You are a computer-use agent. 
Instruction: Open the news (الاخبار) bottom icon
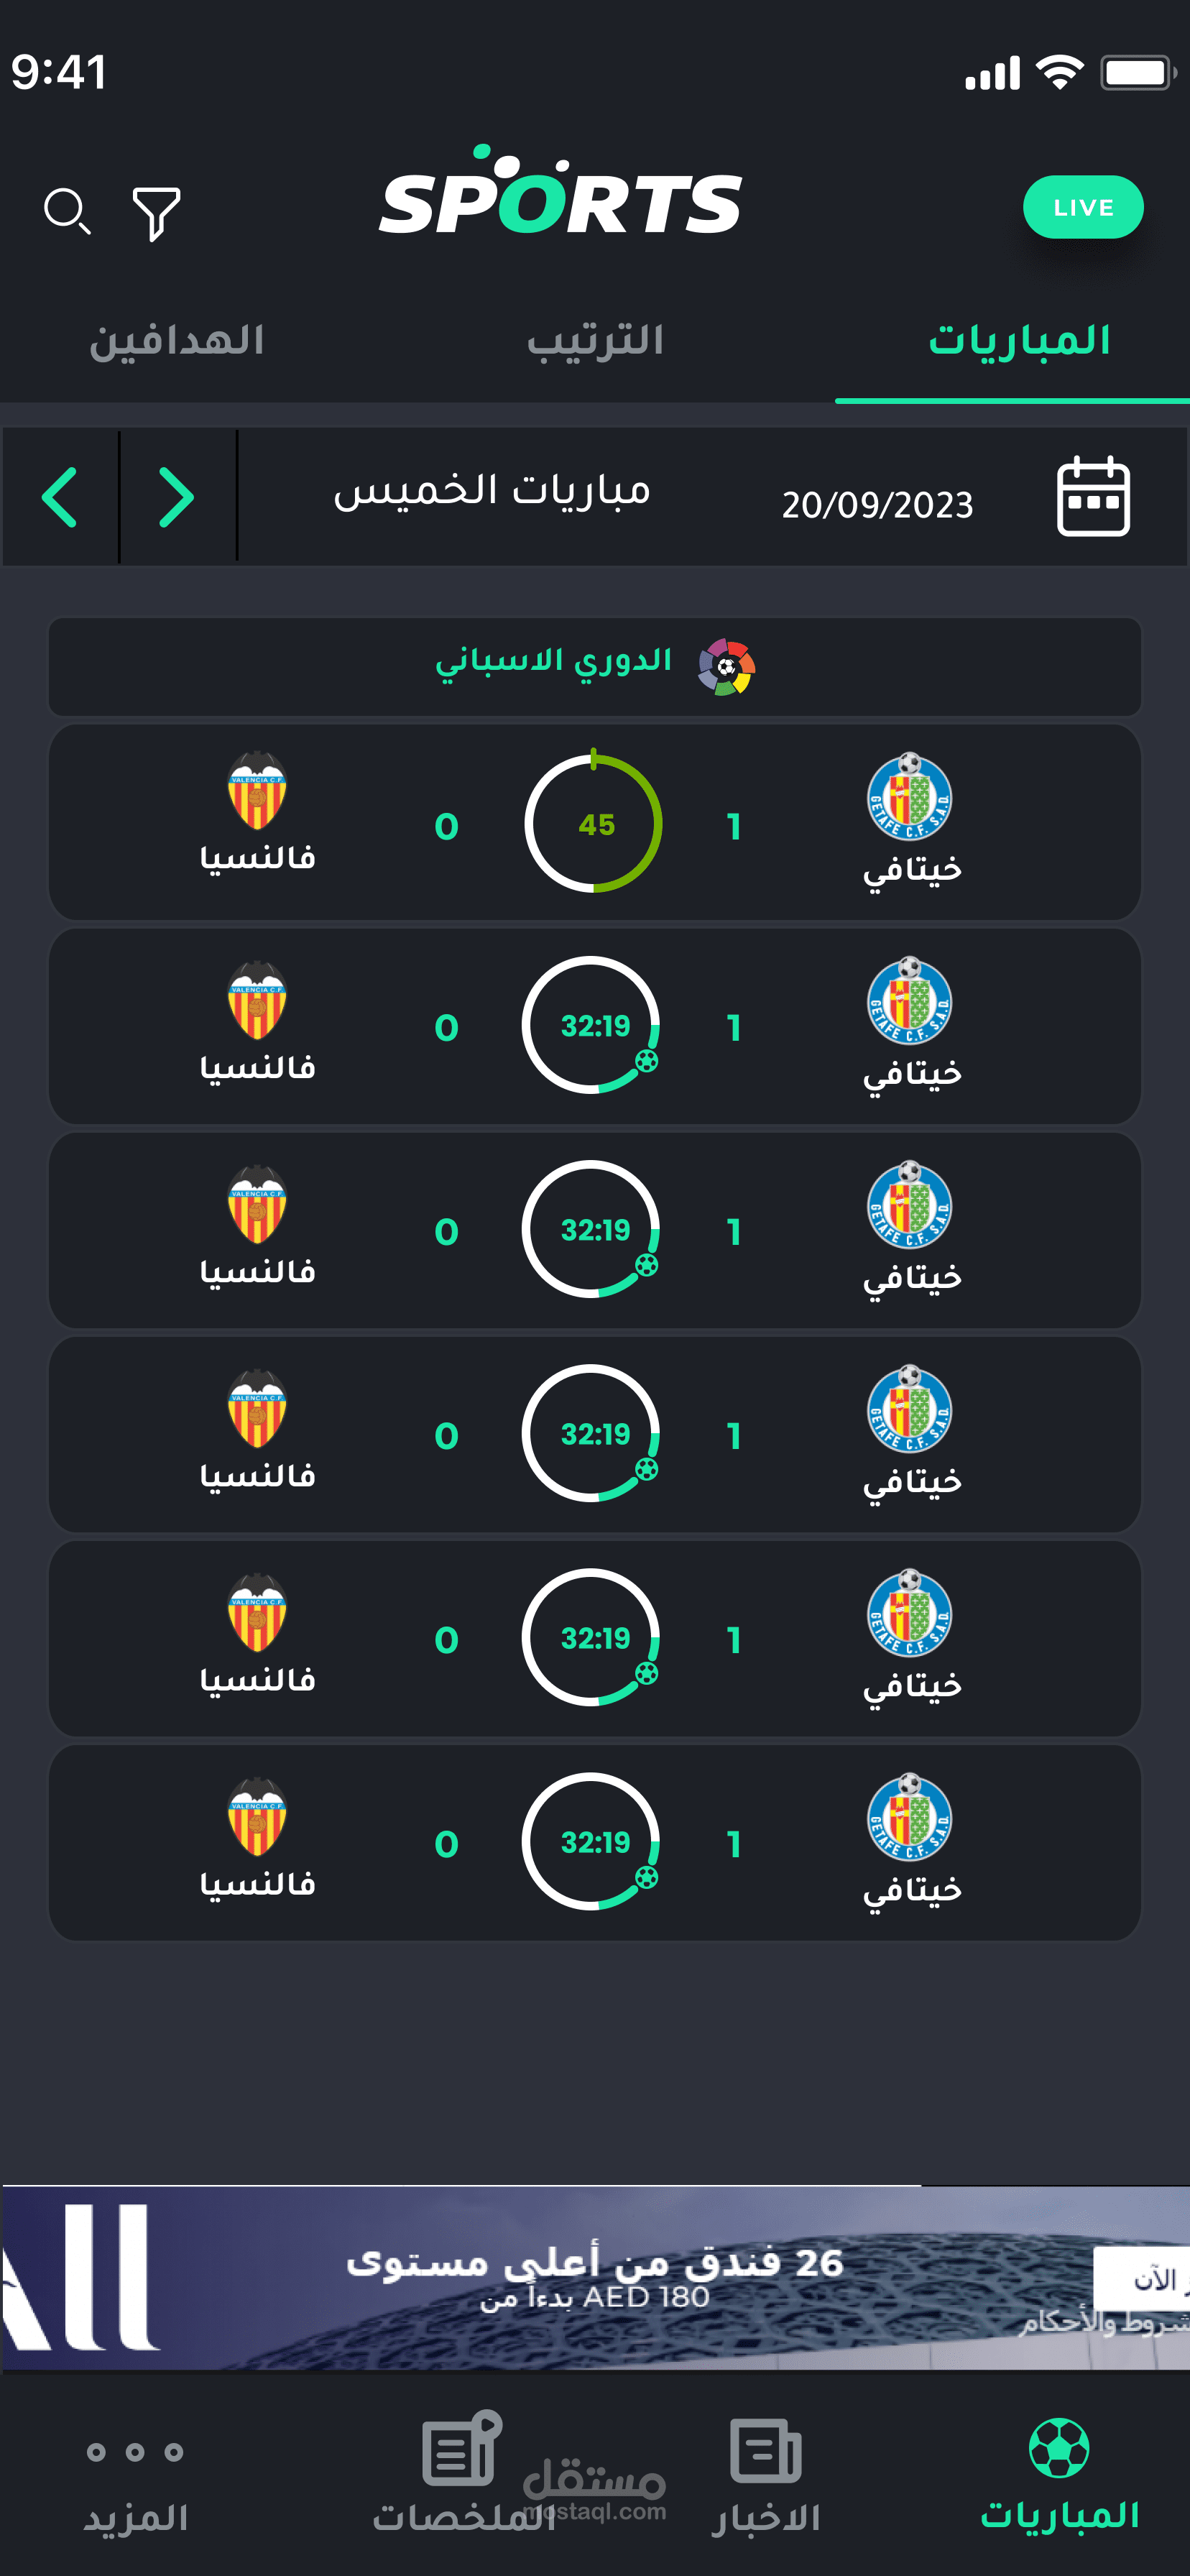pos(765,2451)
